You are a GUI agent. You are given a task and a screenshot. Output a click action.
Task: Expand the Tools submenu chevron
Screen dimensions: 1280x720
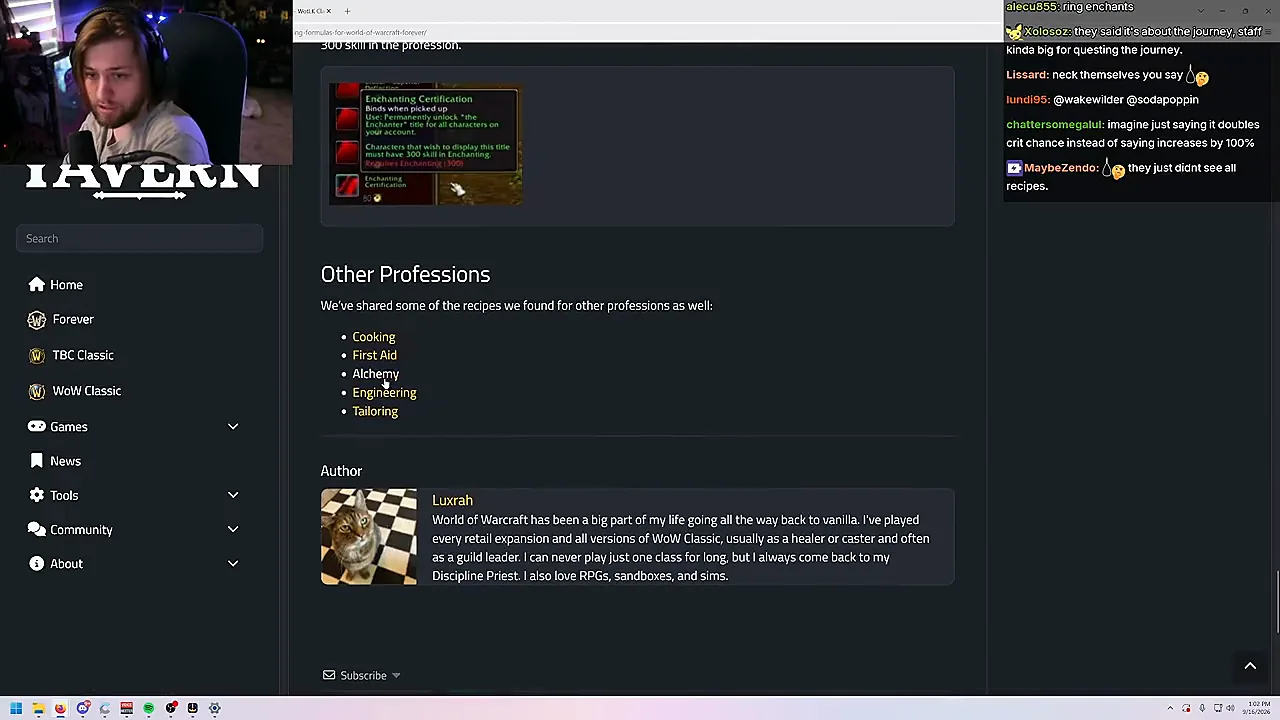coord(233,495)
